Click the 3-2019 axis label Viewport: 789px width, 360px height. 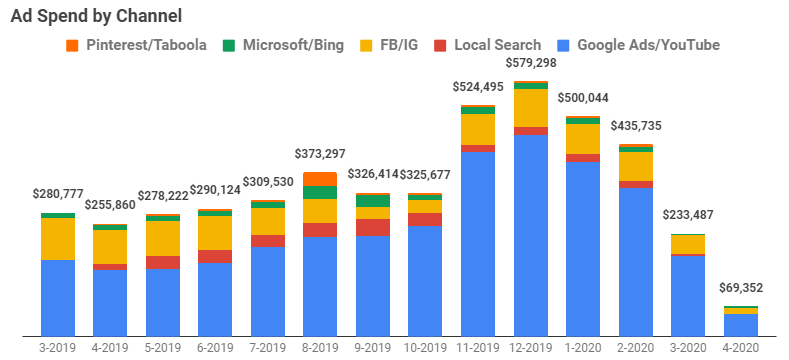(58, 348)
